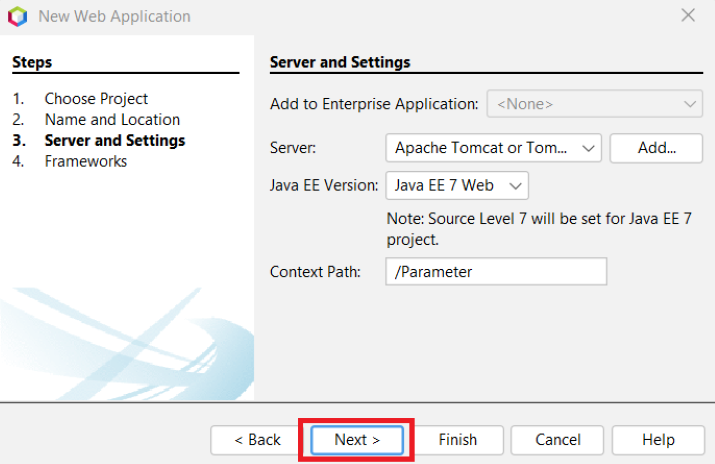715x464 pixels.
Task: Proceed with the Next > button
Action: click(x=357, y=440)
